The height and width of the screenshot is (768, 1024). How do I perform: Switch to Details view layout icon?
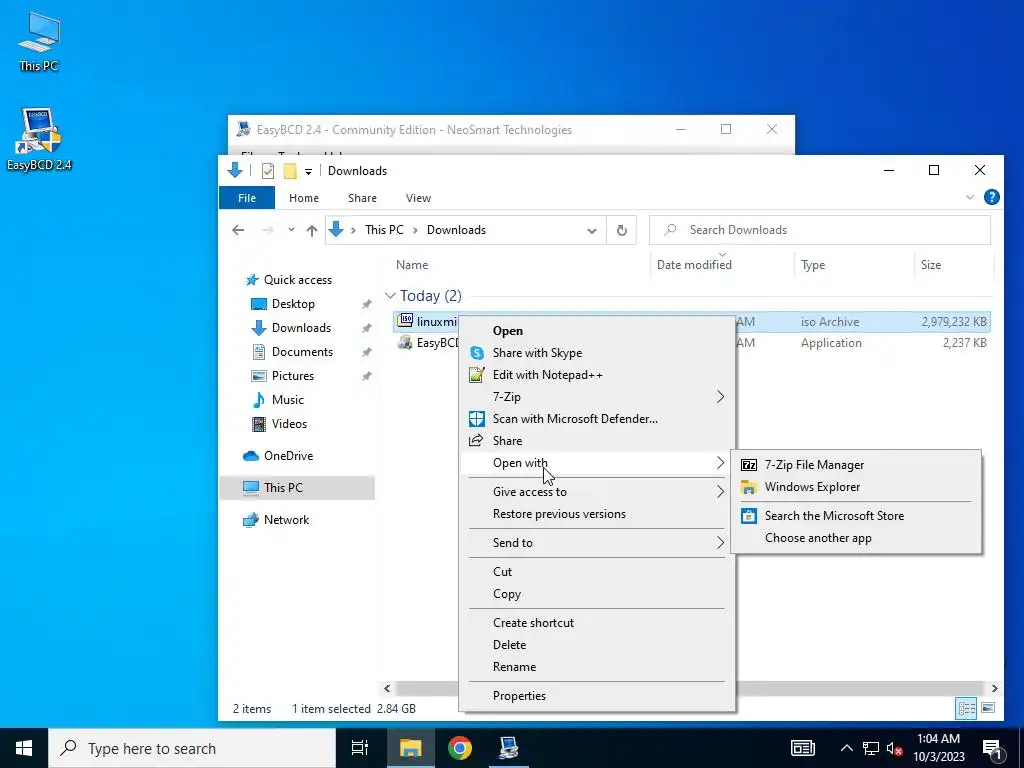[967, 709]
